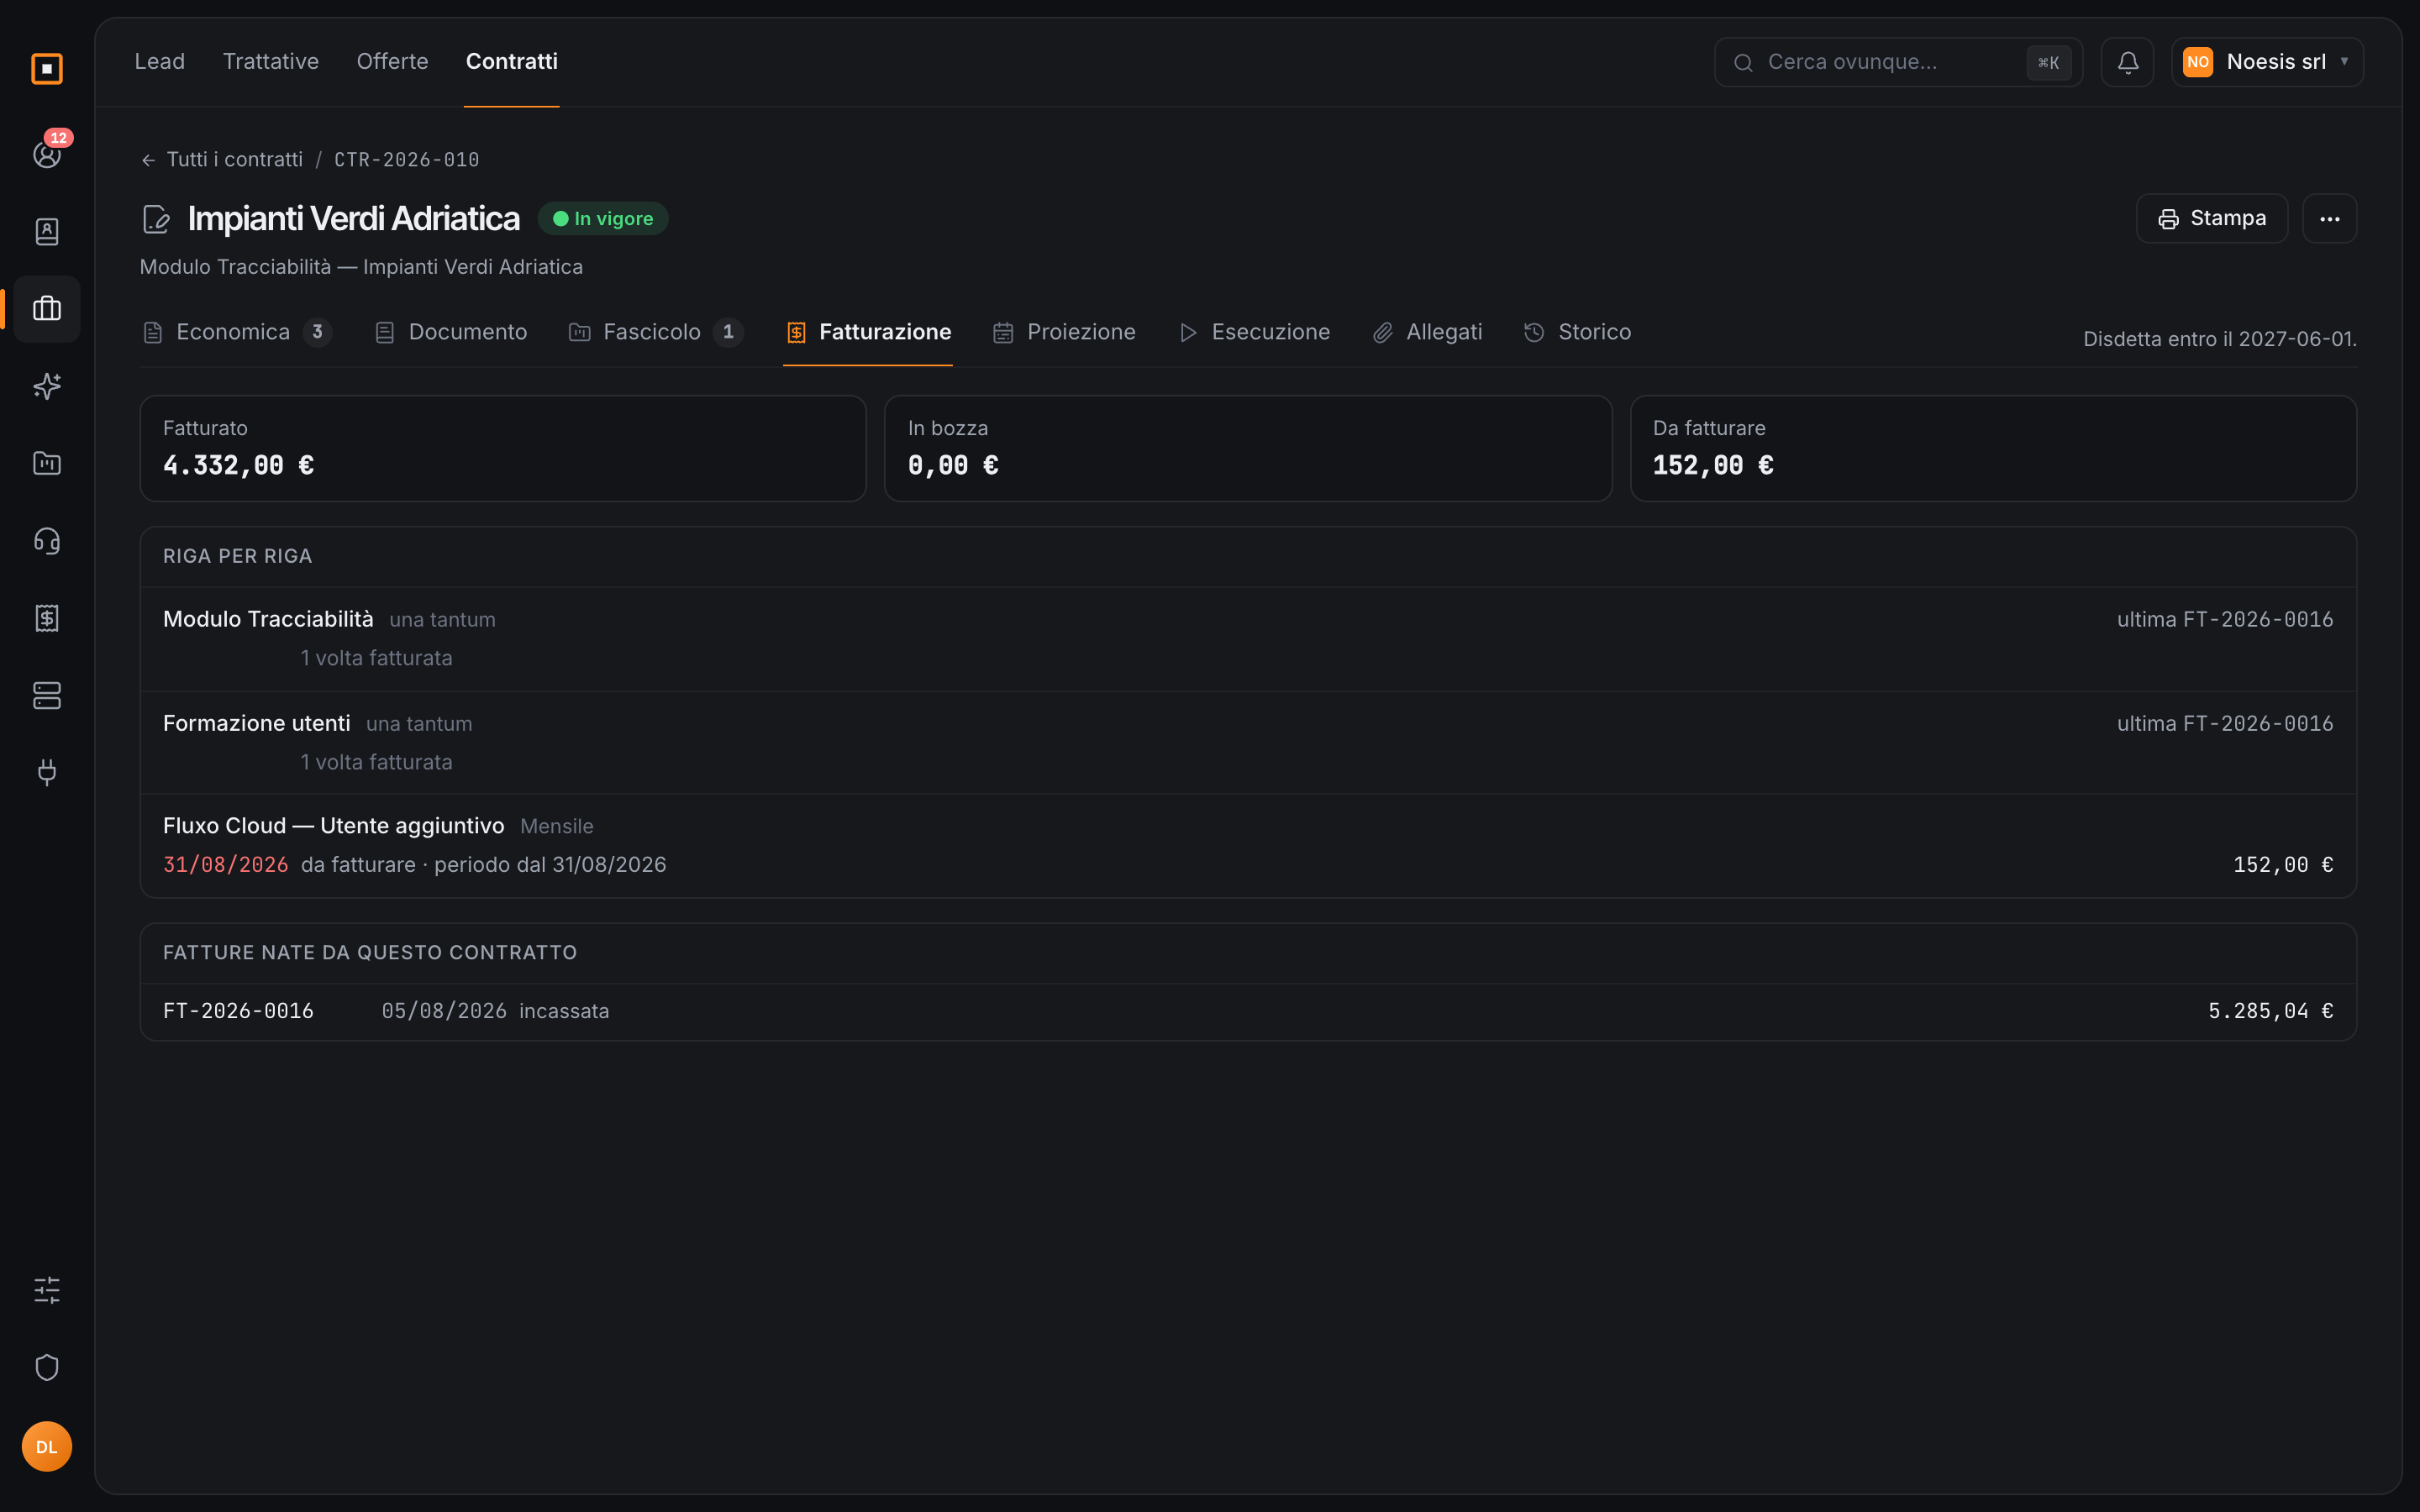Click the In vigore status badge
Viewport: 2420px width, 1512px height.
tap(603, 219)
